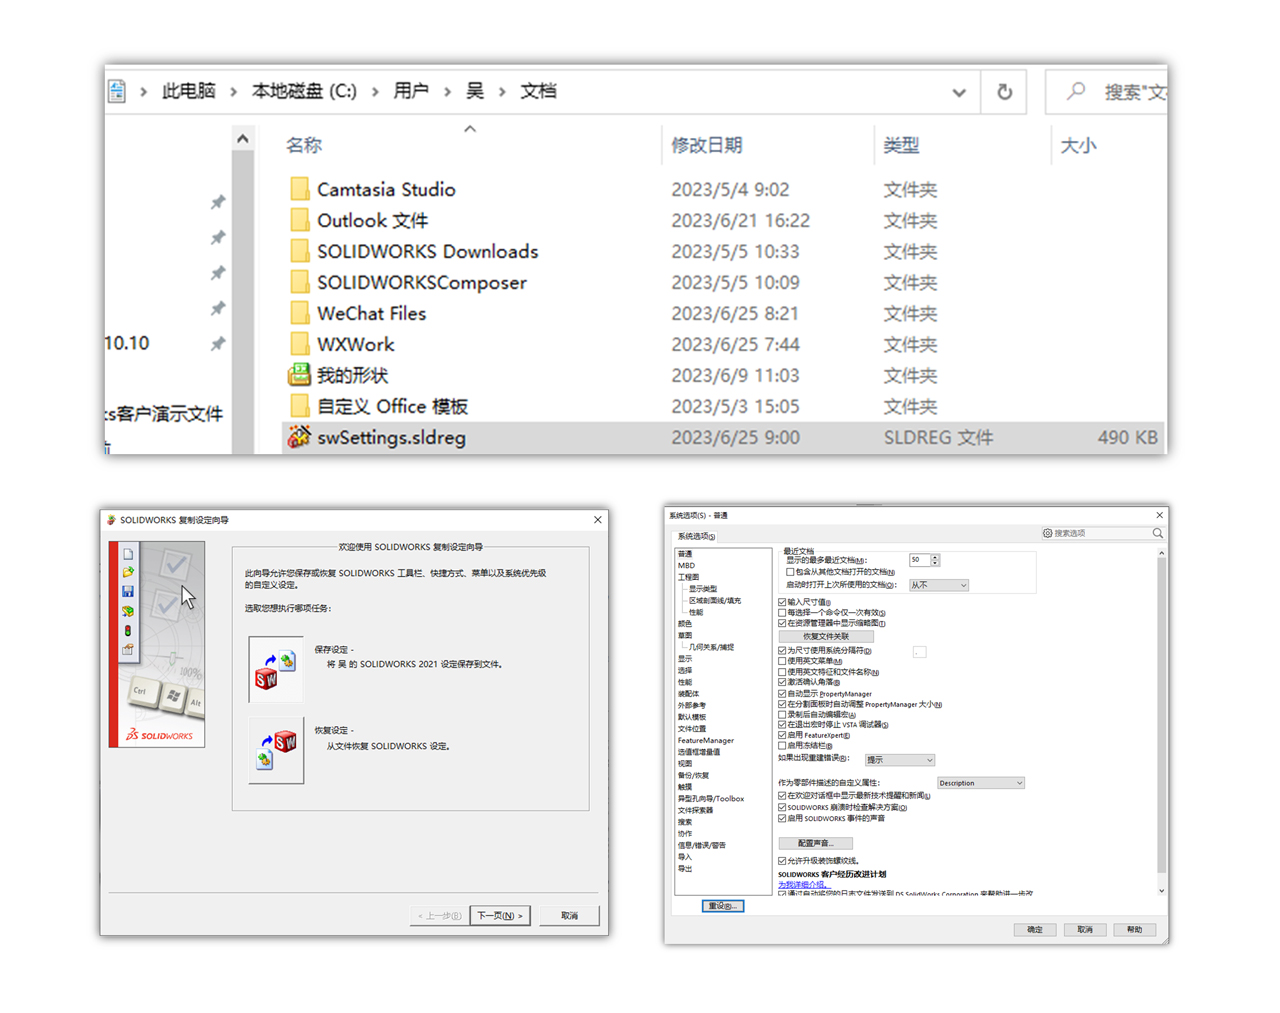1280x1013 pixels.
Task: Click 下一页 button in wizard
Action: (499, 915)
